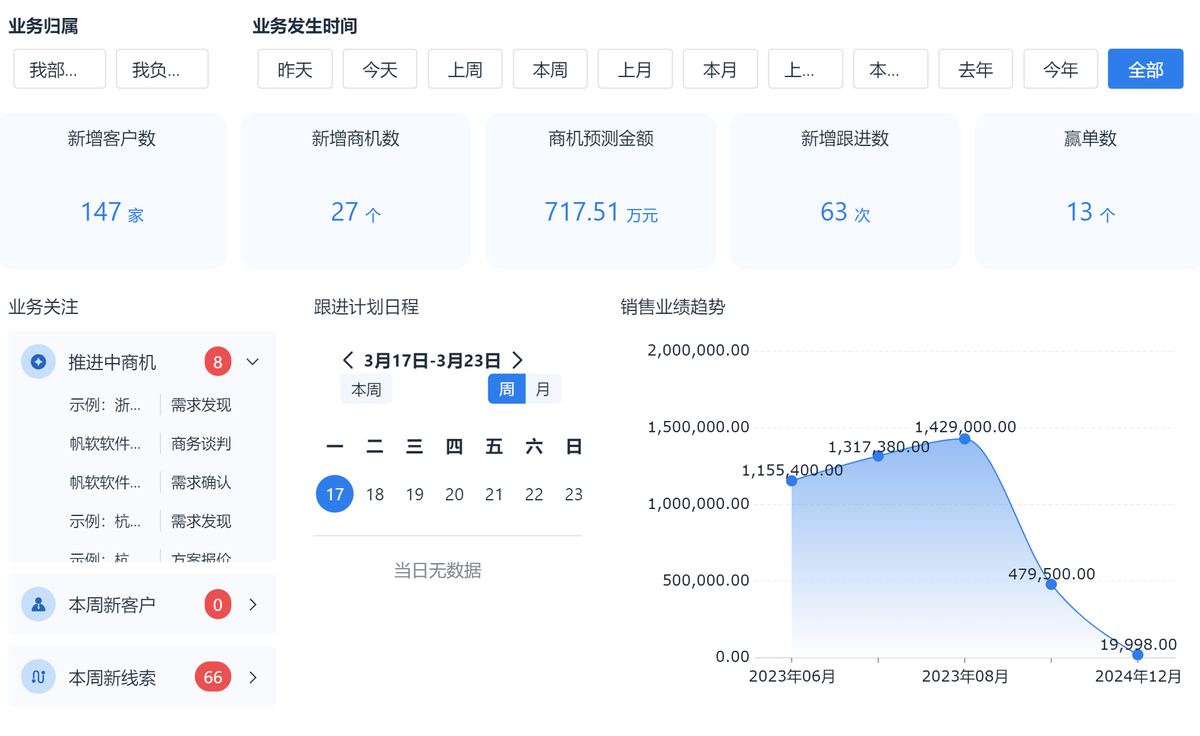Select the 全部 time filter

[1146, 69]
